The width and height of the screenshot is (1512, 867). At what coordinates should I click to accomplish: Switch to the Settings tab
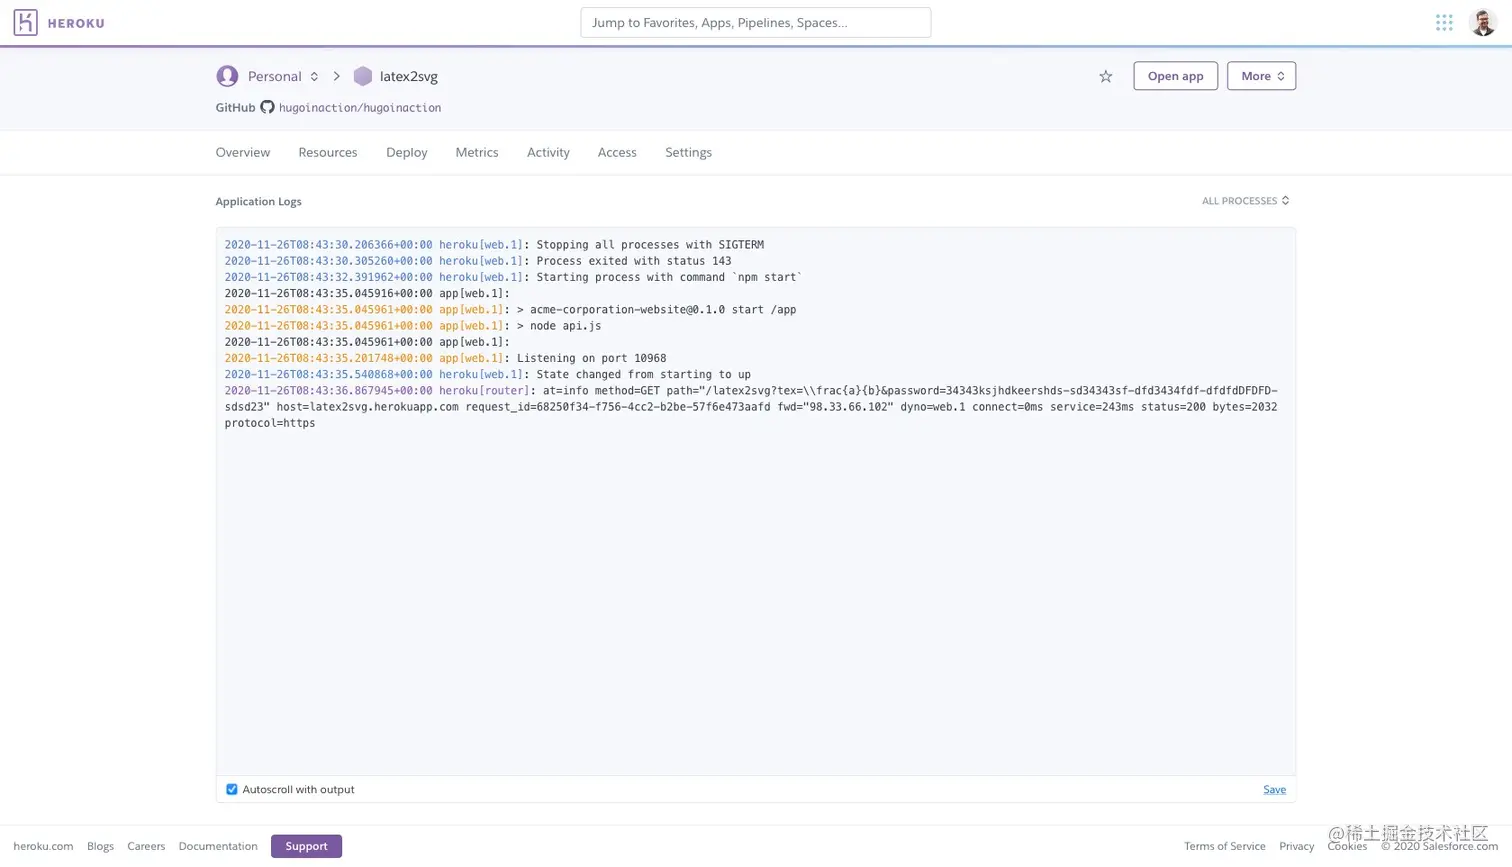(x=689, y=152)
